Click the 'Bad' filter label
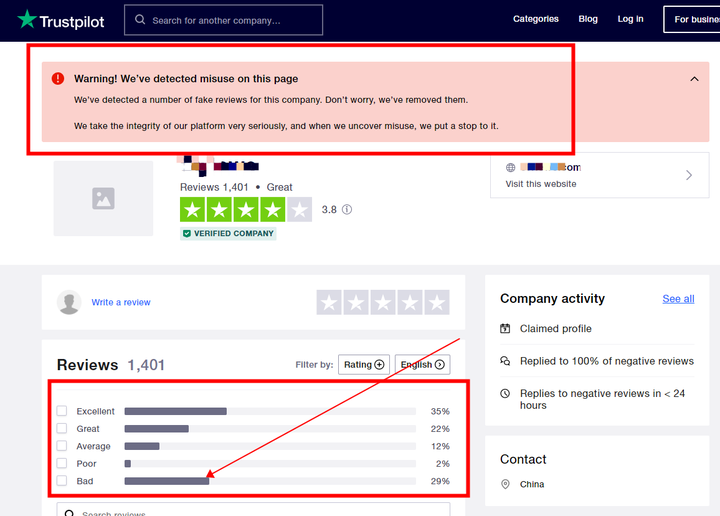The image size is (720, 516). [x=85, y=481]
